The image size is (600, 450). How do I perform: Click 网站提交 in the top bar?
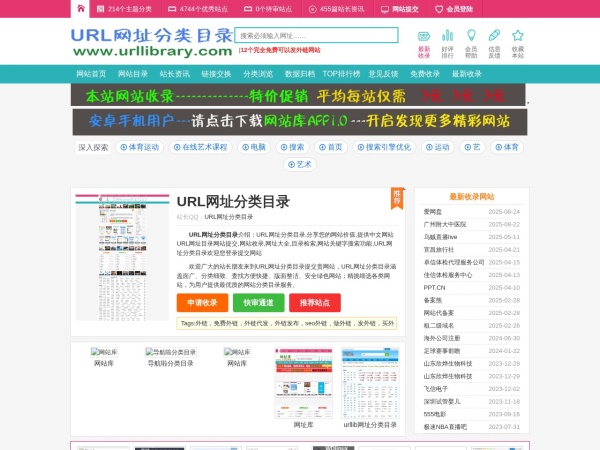point(400,9)
